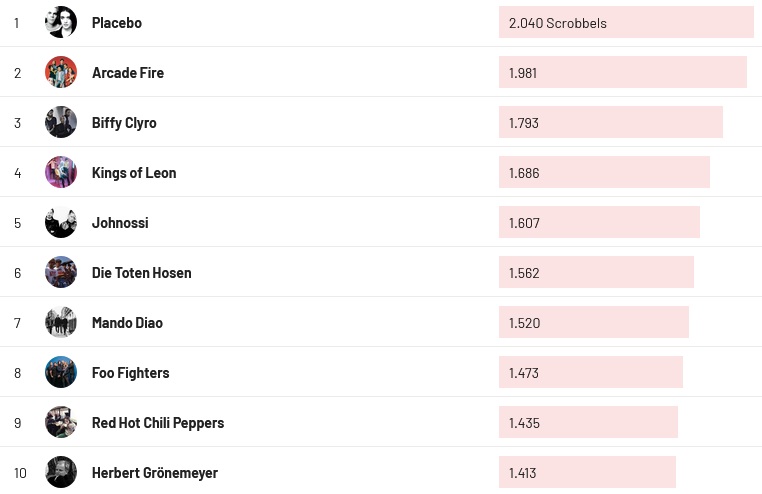The image size is (762, 494).
Task: Open the Johnossi artist link
Action: pos(120,223)
